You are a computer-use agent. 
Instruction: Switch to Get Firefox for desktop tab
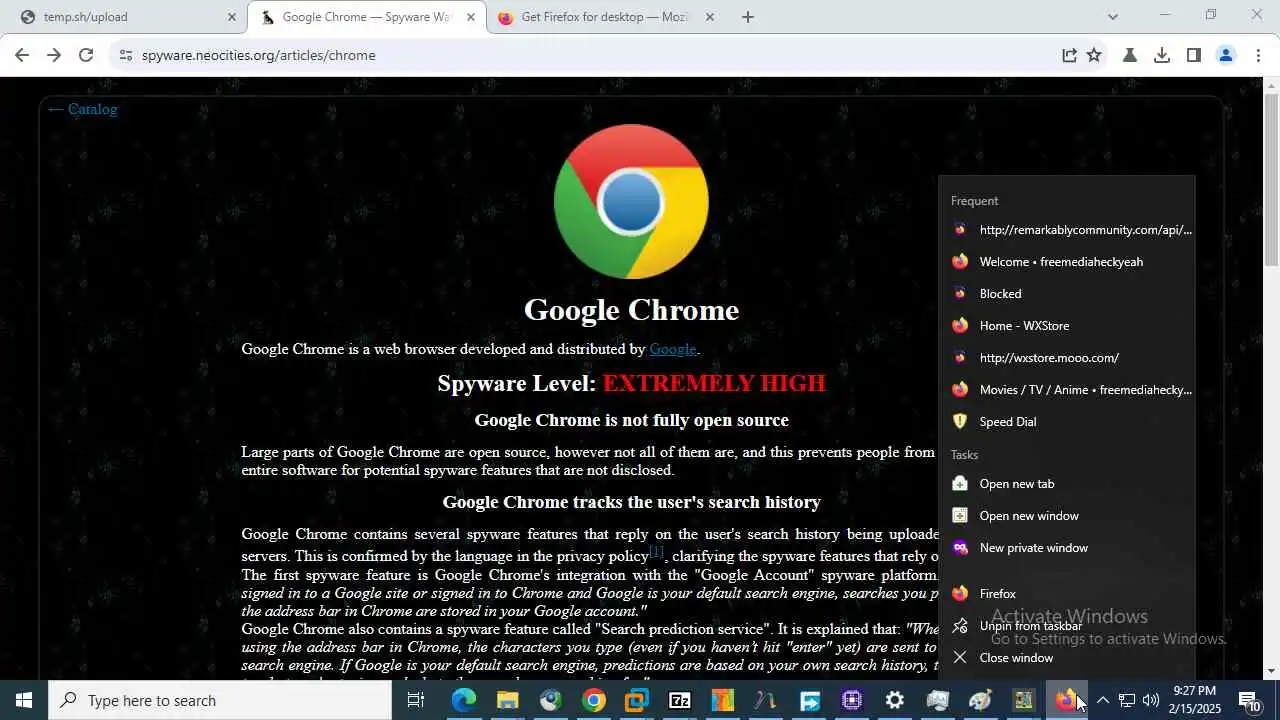[x=605, y=17]
